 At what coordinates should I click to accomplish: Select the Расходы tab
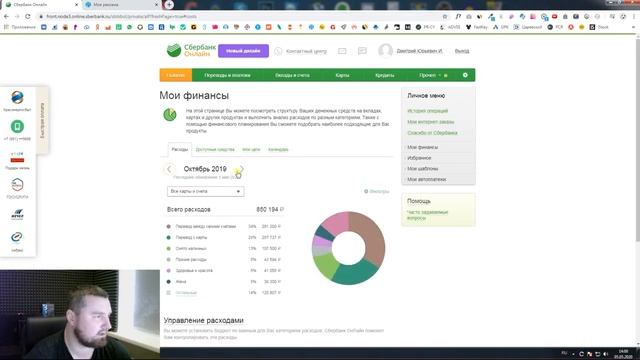pos(180,149)
